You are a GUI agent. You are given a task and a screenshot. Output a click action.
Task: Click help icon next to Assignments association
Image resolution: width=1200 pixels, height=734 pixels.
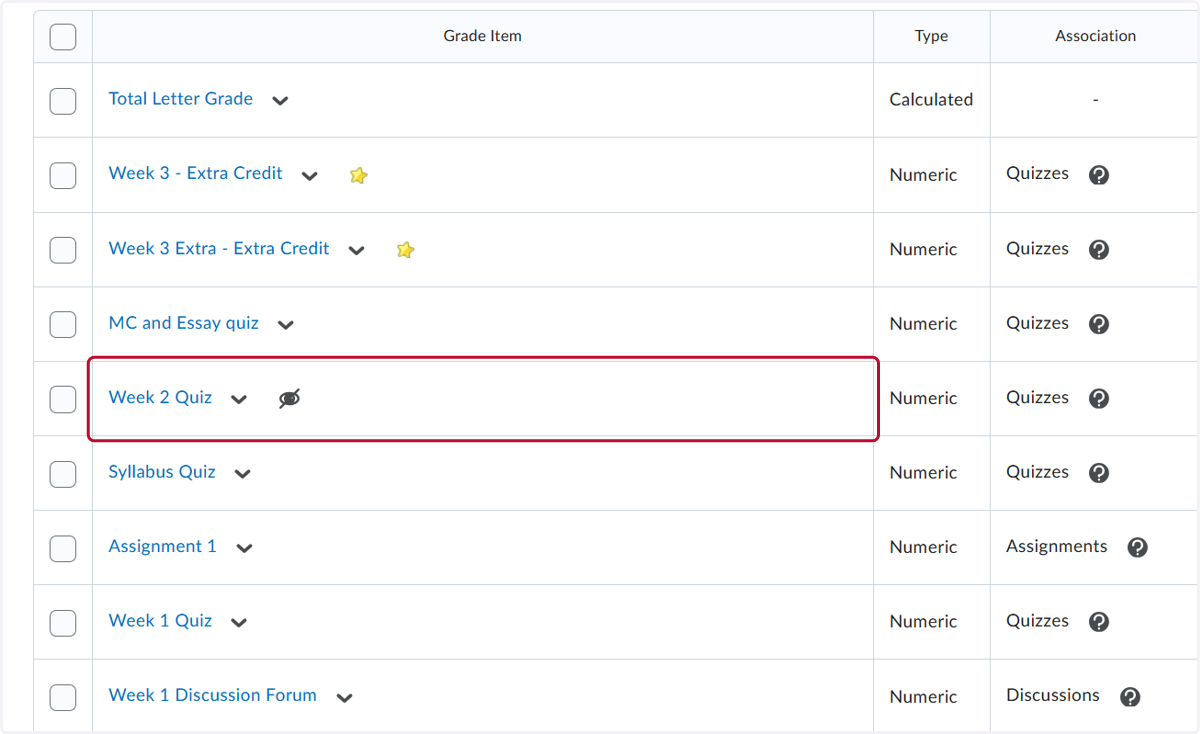1137,547
